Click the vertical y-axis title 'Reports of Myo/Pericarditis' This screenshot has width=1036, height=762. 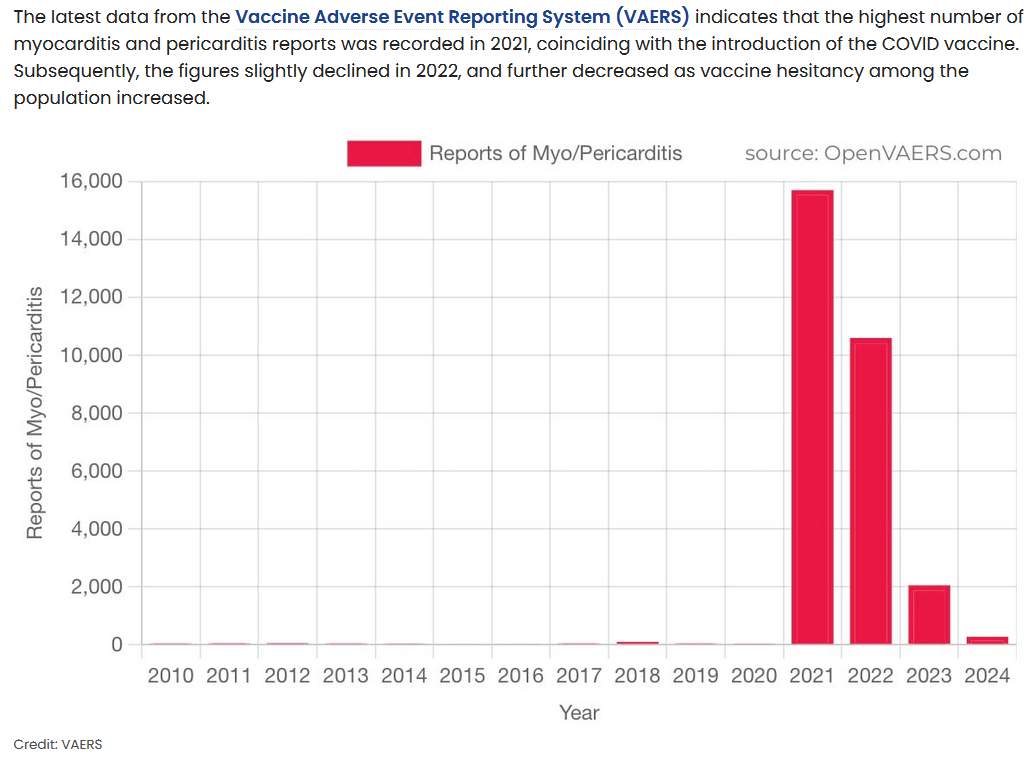[35, 413]
